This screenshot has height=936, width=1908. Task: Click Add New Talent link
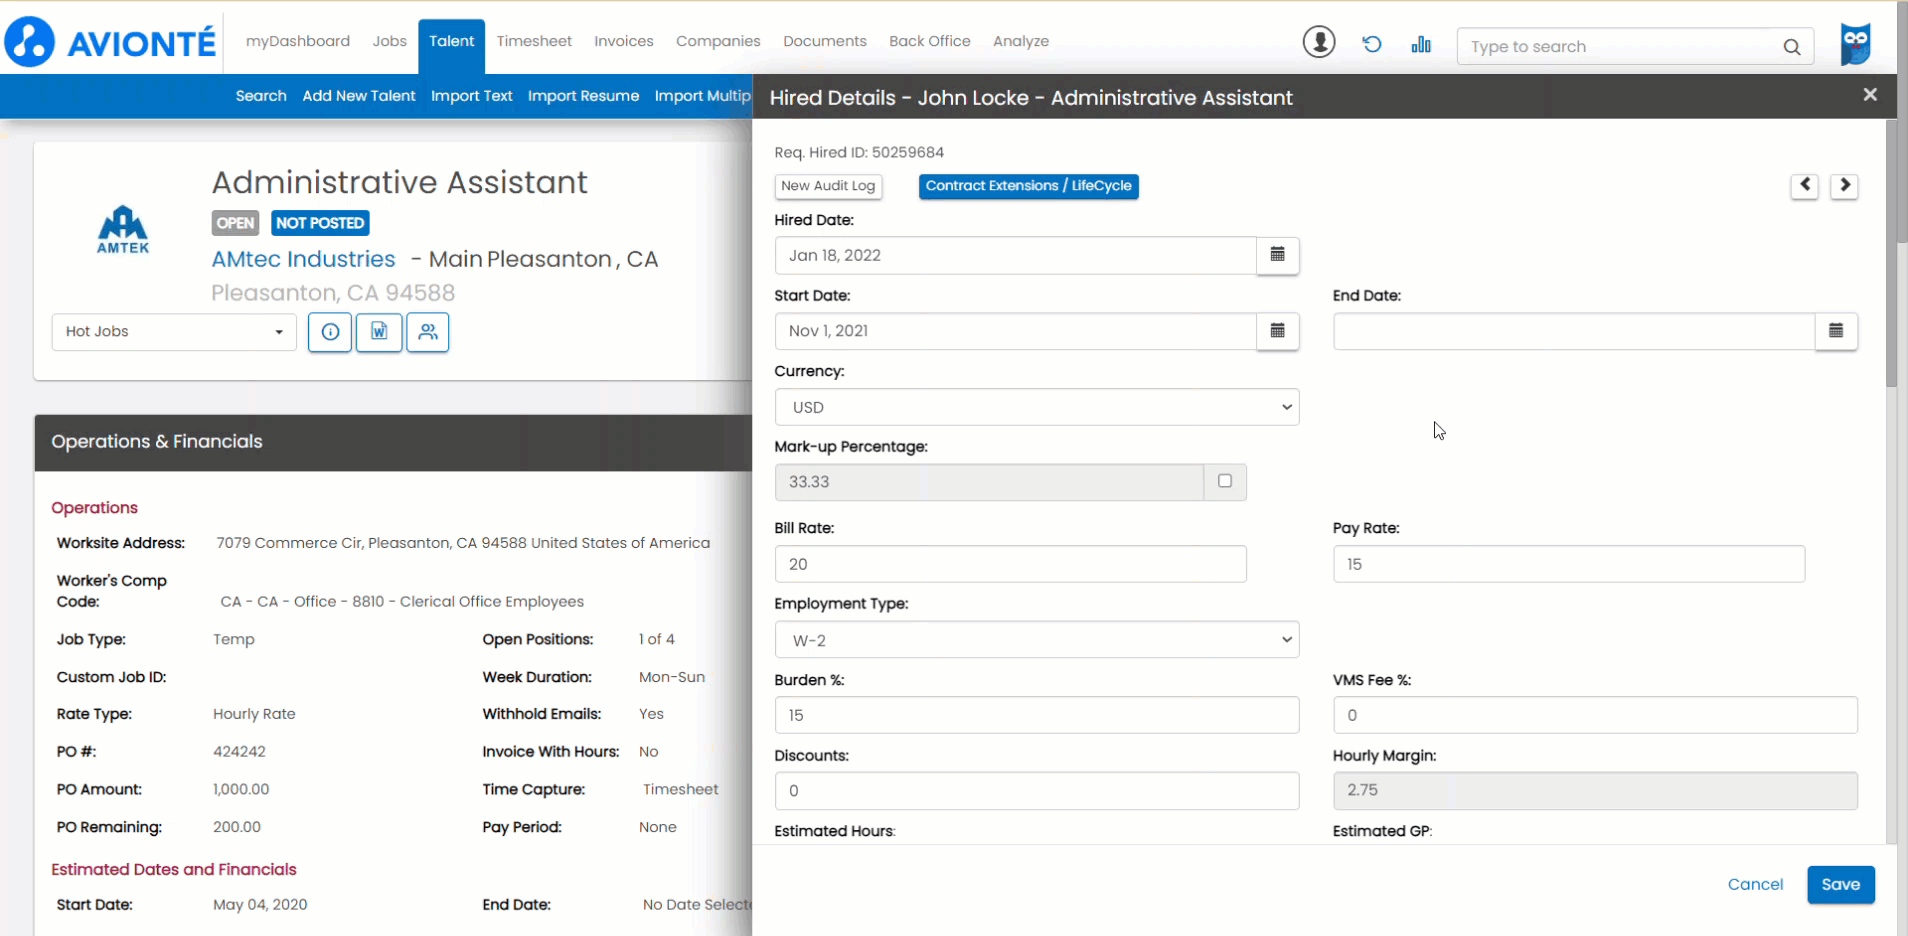(359, 96)
